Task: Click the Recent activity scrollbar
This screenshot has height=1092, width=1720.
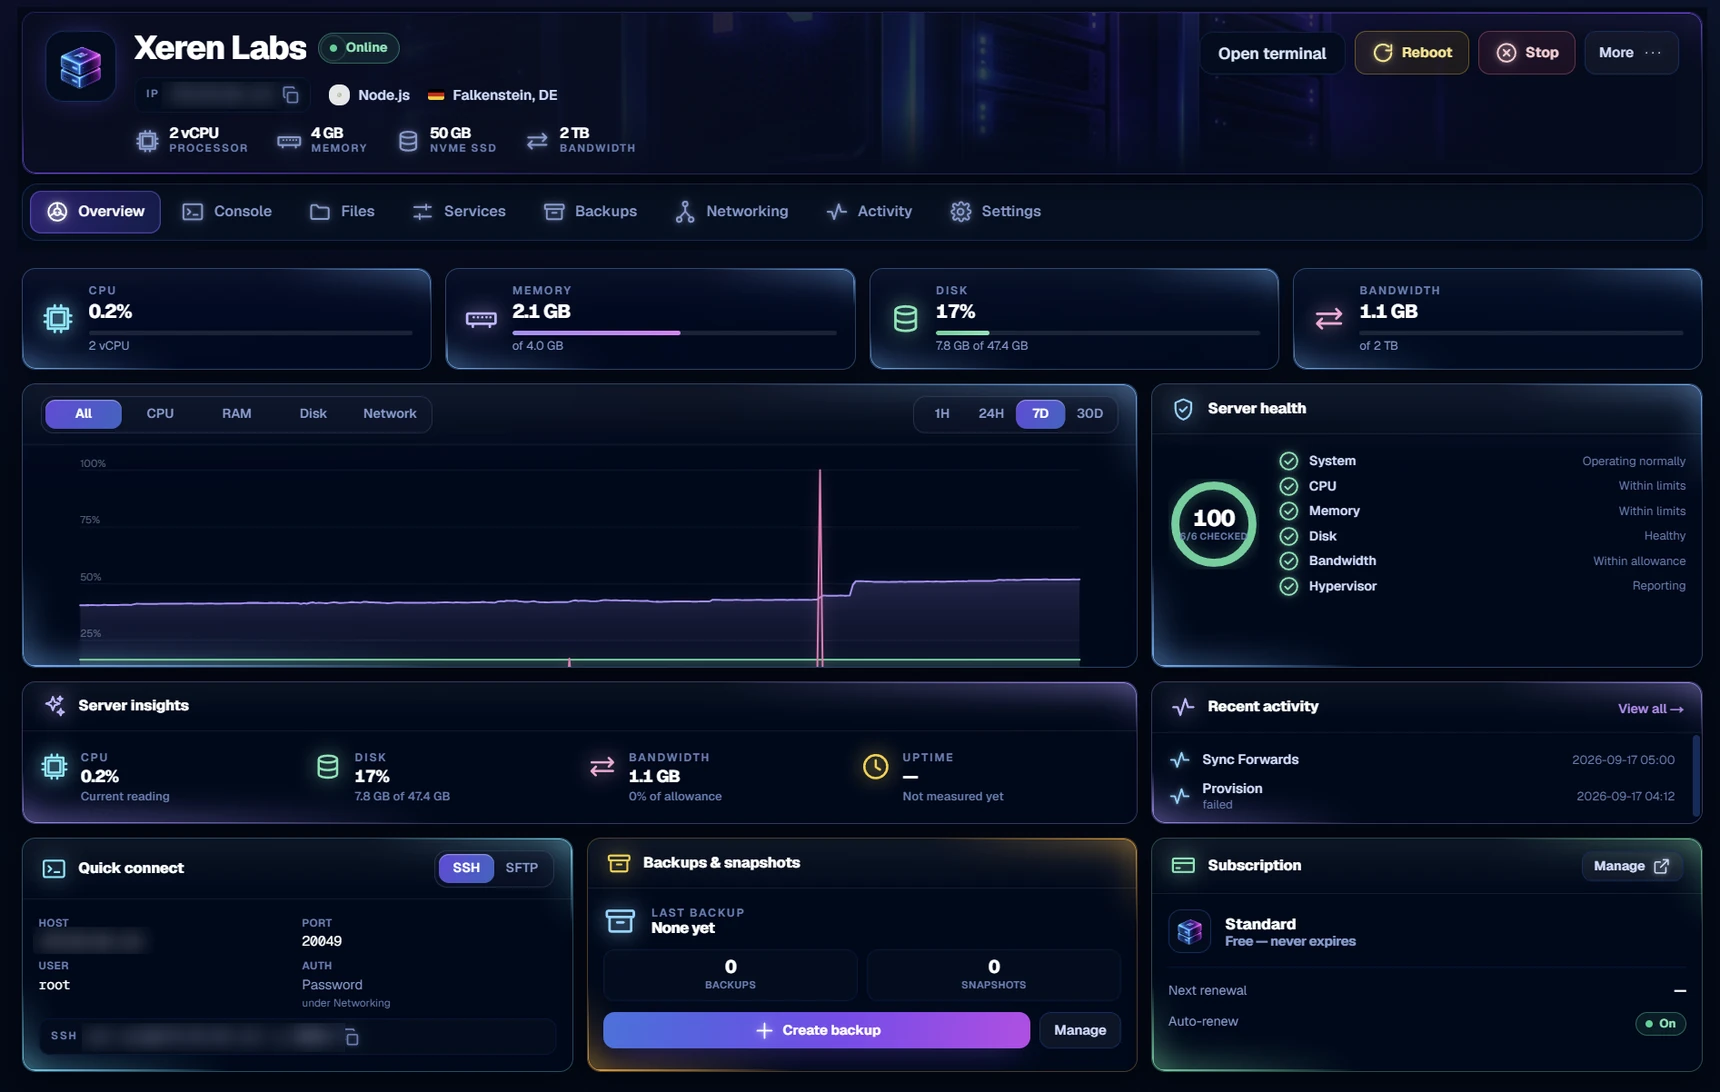Action: 1694,775
